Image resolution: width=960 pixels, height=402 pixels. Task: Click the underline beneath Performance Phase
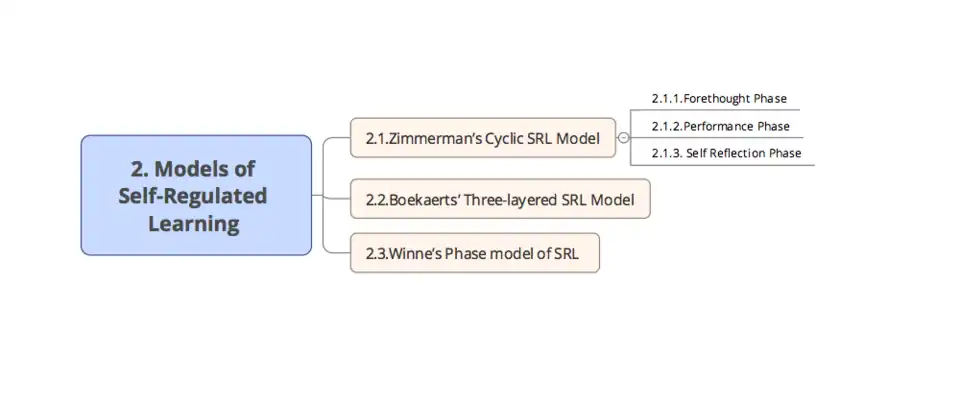click(720, 137)
